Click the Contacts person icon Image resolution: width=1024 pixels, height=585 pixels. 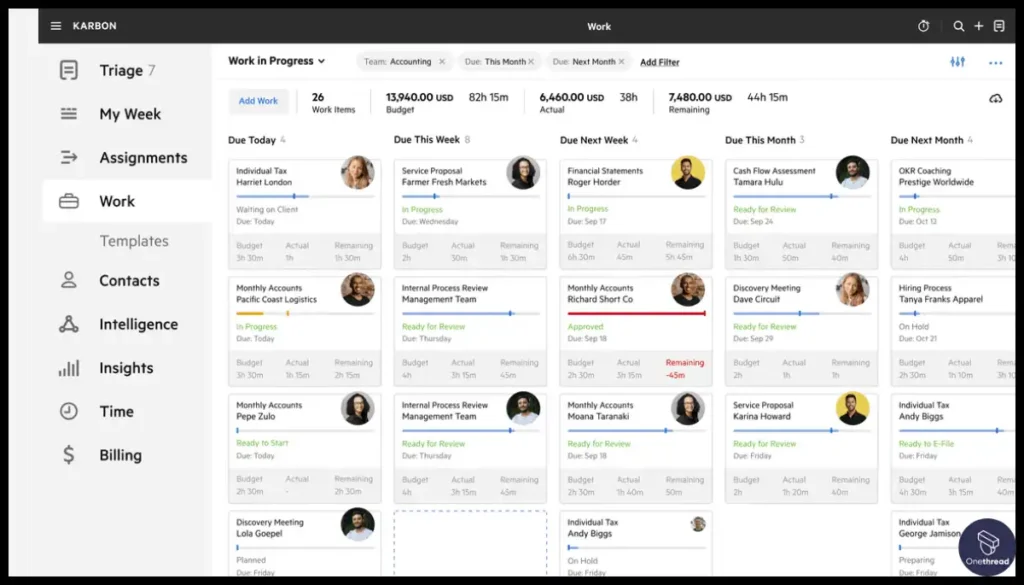click(69, 280)
